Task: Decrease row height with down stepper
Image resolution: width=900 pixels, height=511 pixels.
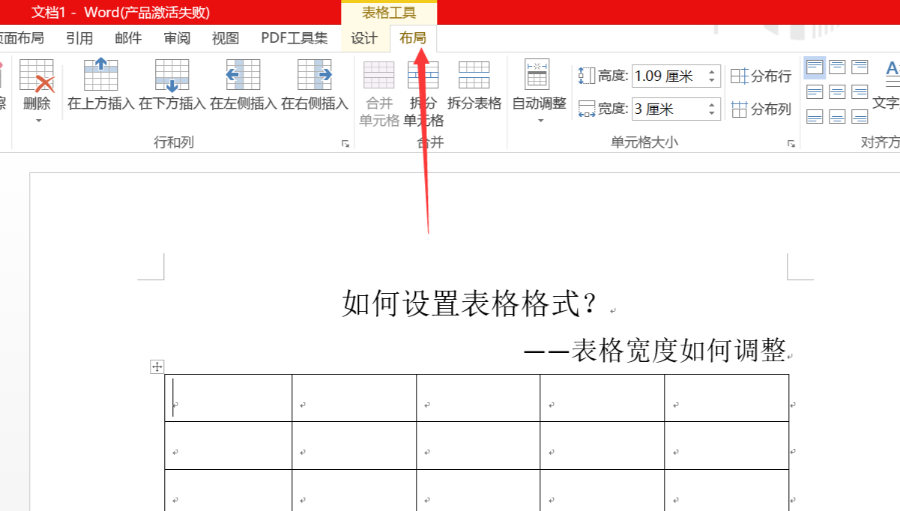Action: pyautogui.click(x=712, y=81)
